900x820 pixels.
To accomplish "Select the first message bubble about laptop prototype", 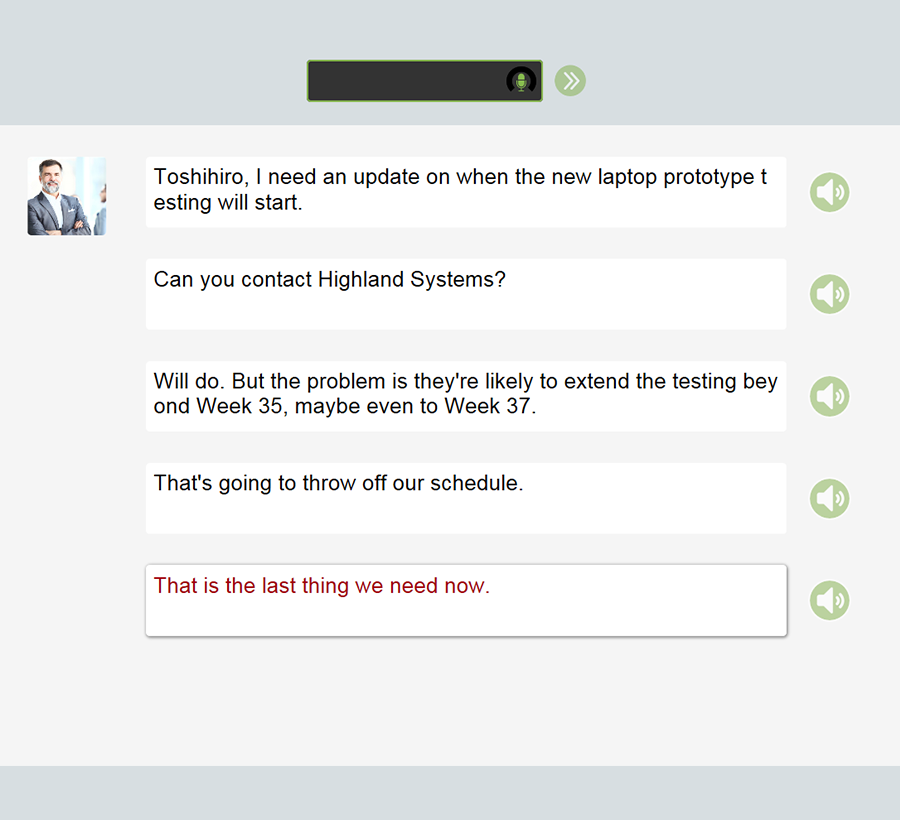I will click(465, 192).
